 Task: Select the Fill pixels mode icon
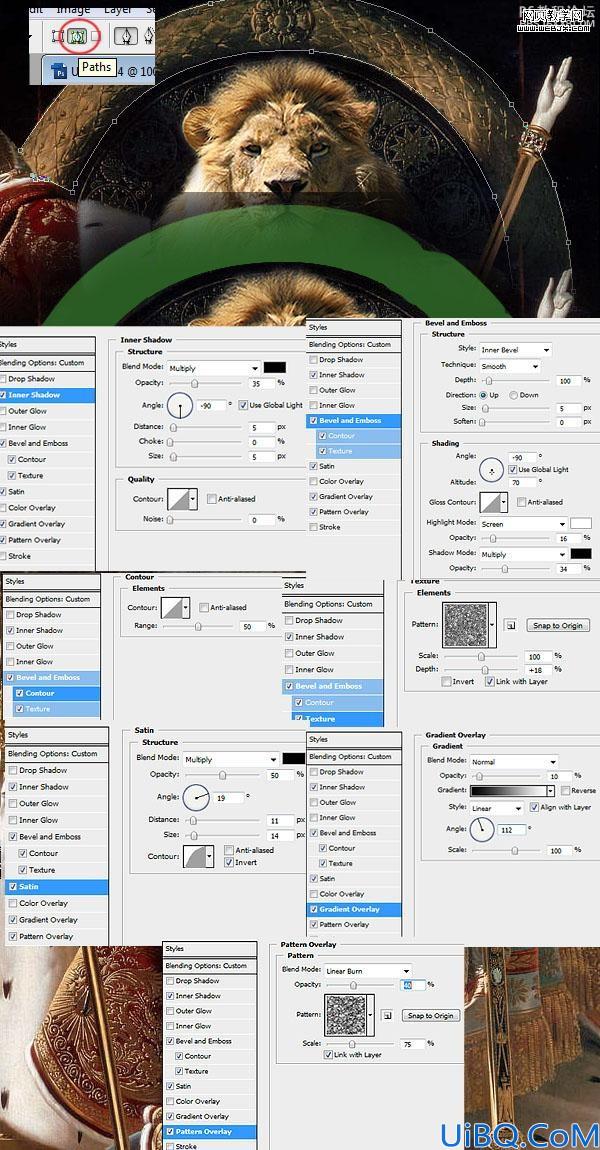click(x=95, y=35)
